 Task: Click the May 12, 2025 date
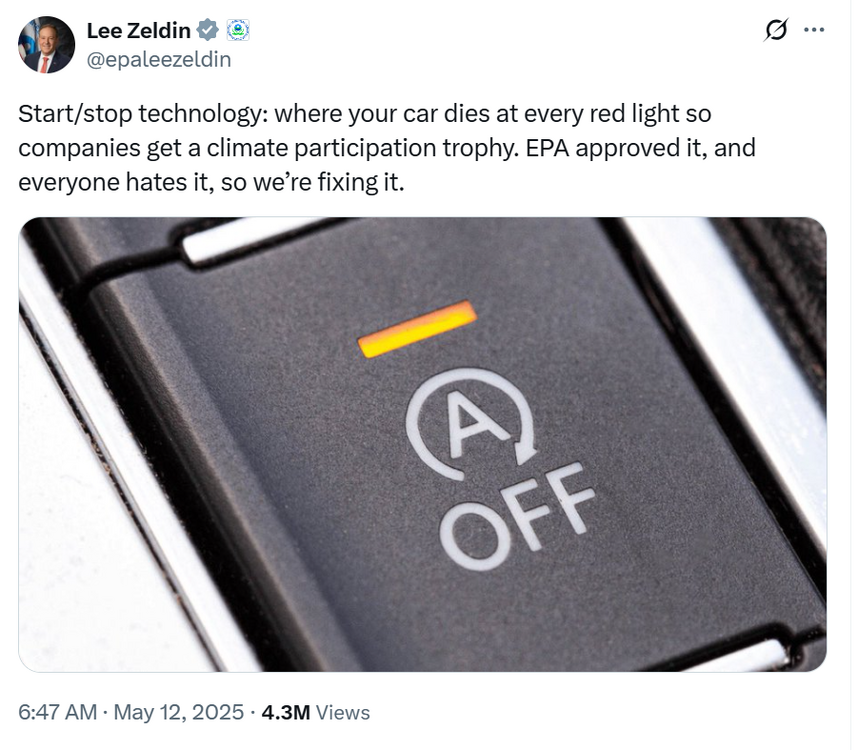[179, 713]
